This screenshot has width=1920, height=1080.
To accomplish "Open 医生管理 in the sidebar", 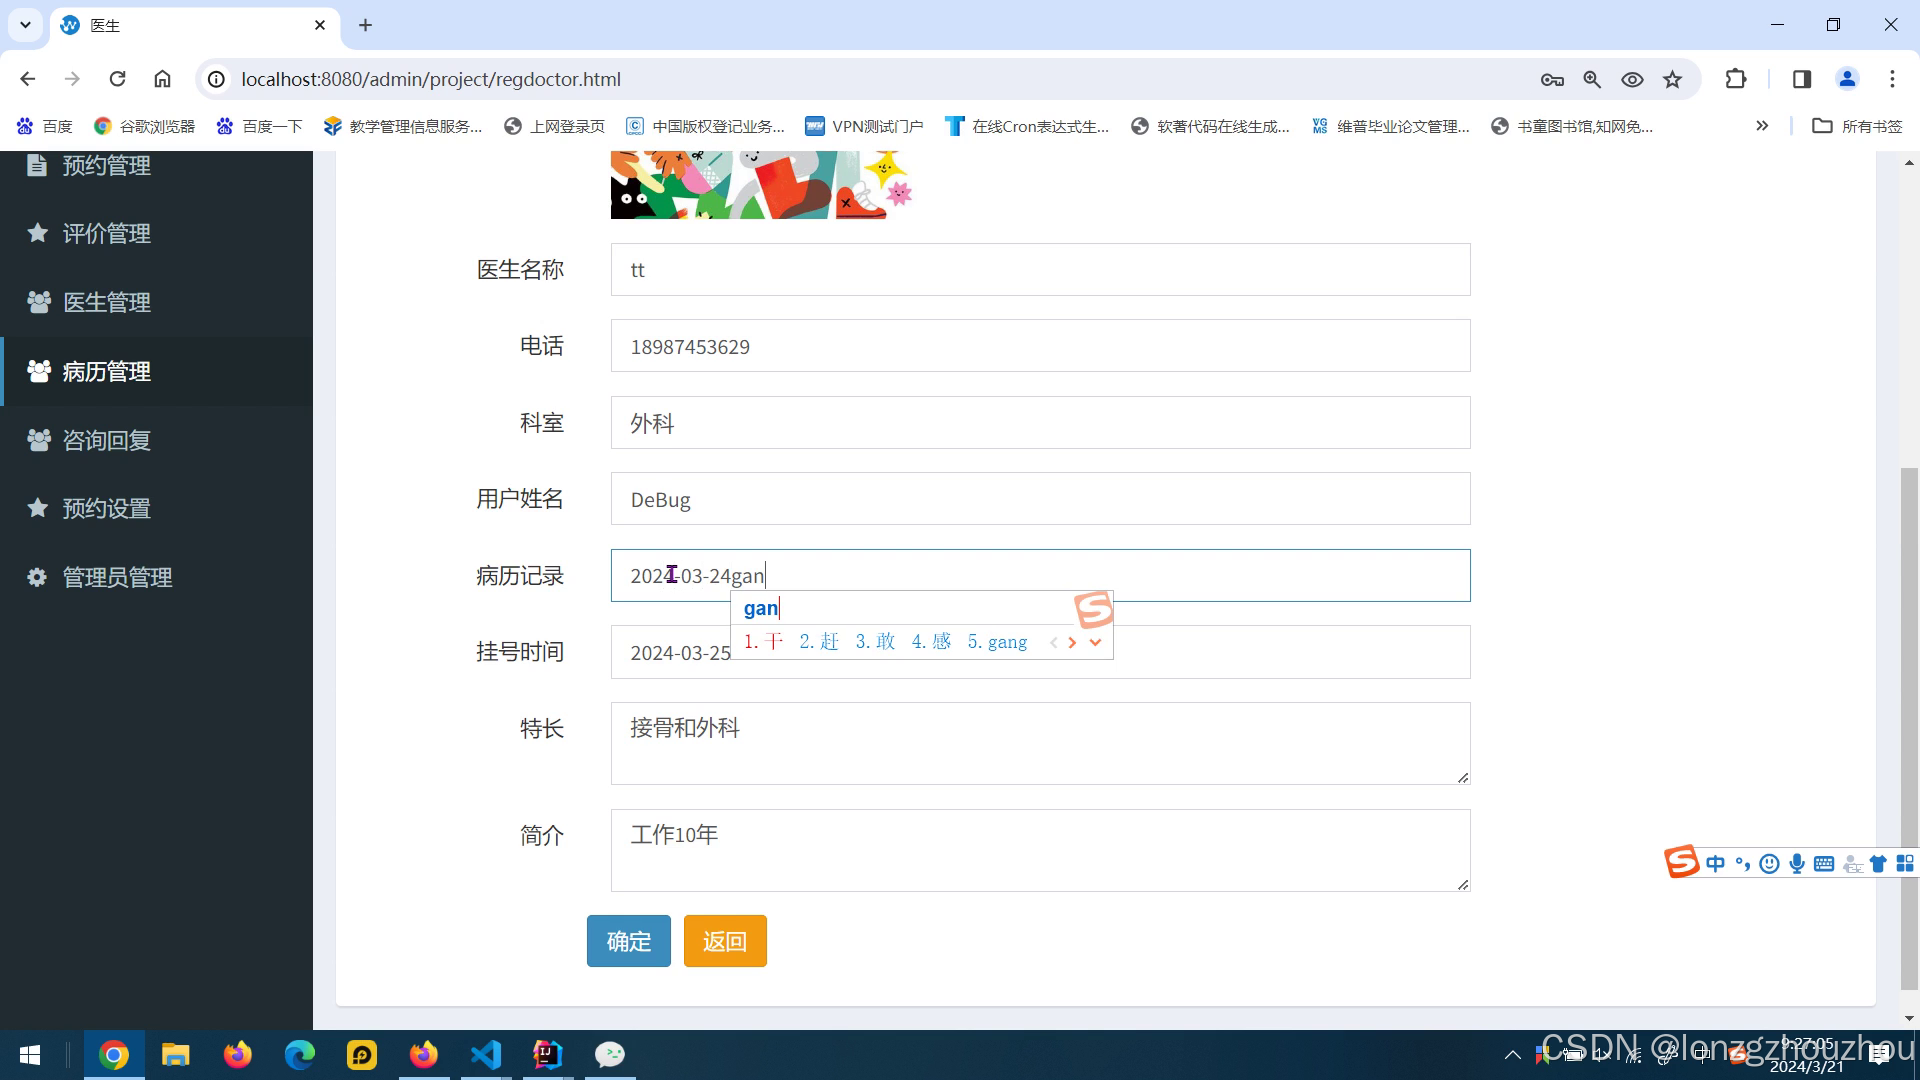I will point(106,302).
